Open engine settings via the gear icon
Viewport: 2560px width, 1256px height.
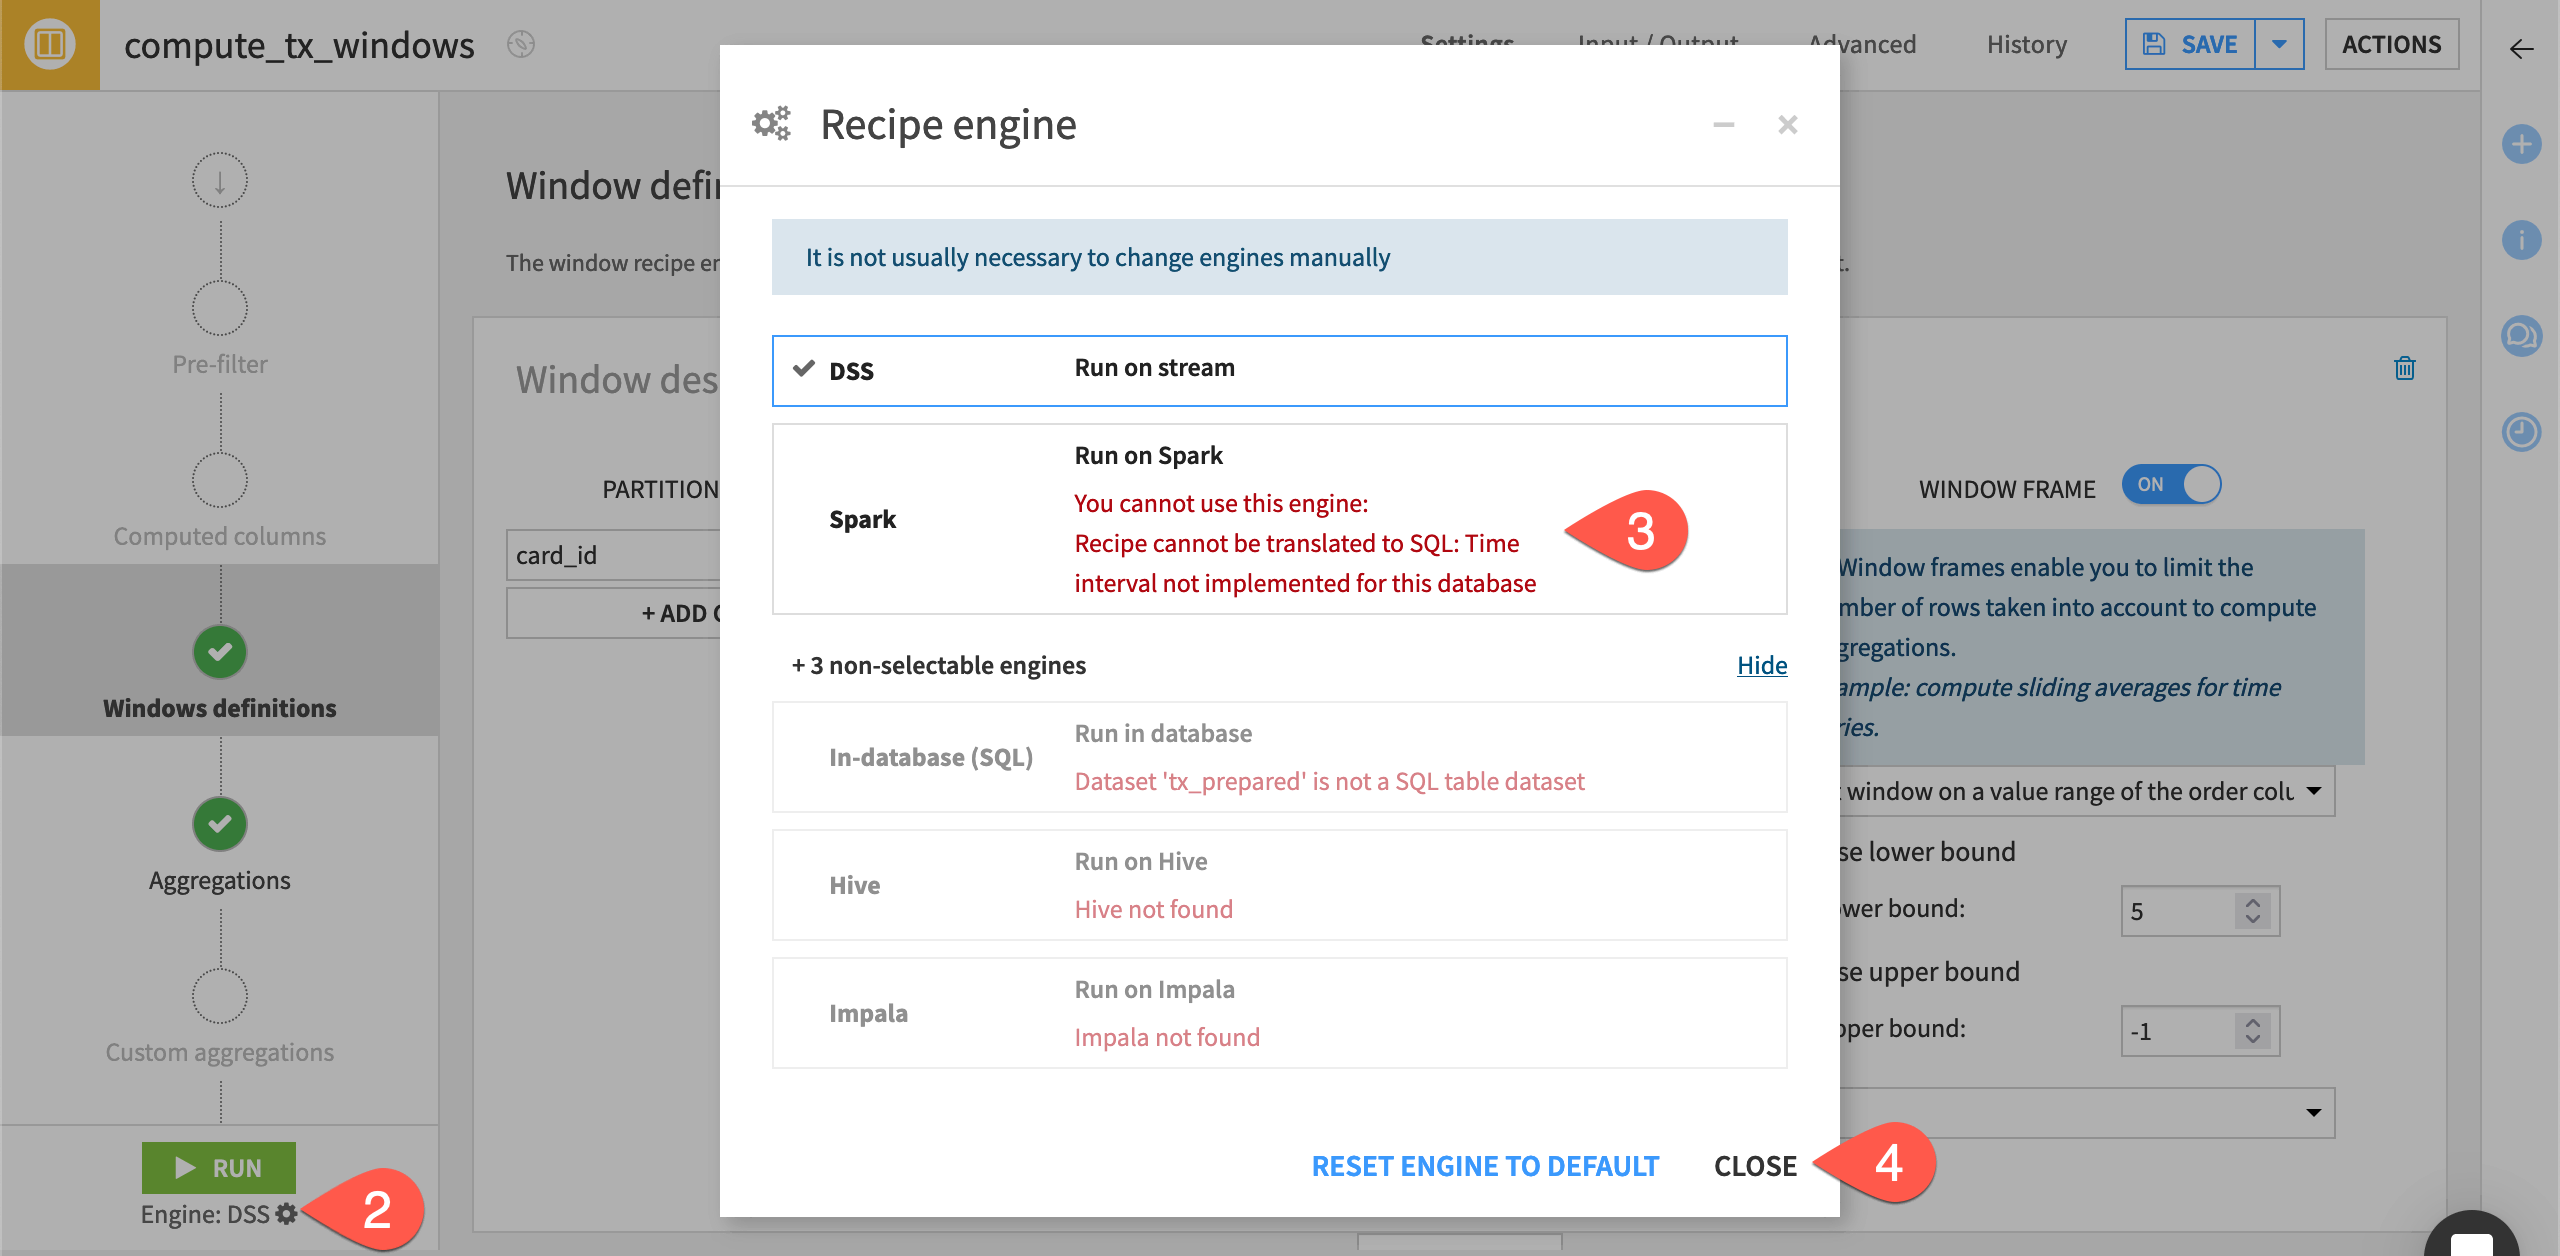285,1213
